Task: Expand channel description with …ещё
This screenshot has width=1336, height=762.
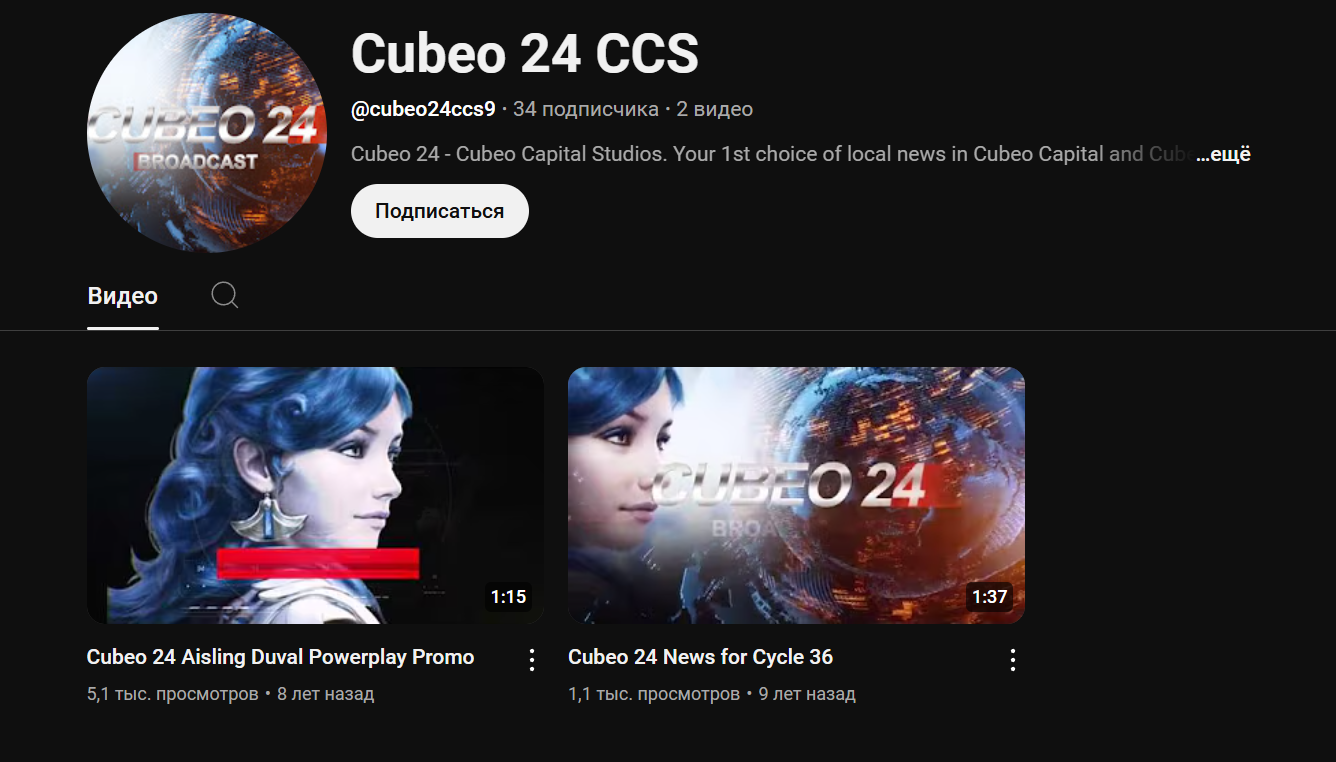Action: [1224, 154]
